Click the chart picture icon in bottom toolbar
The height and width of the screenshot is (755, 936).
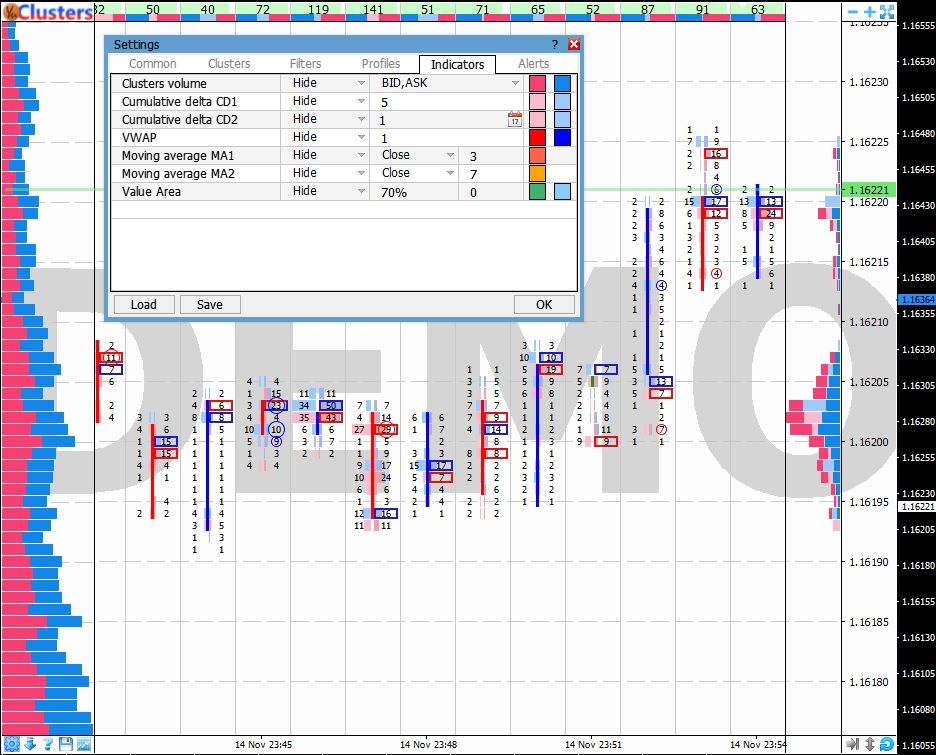point(84,744)
